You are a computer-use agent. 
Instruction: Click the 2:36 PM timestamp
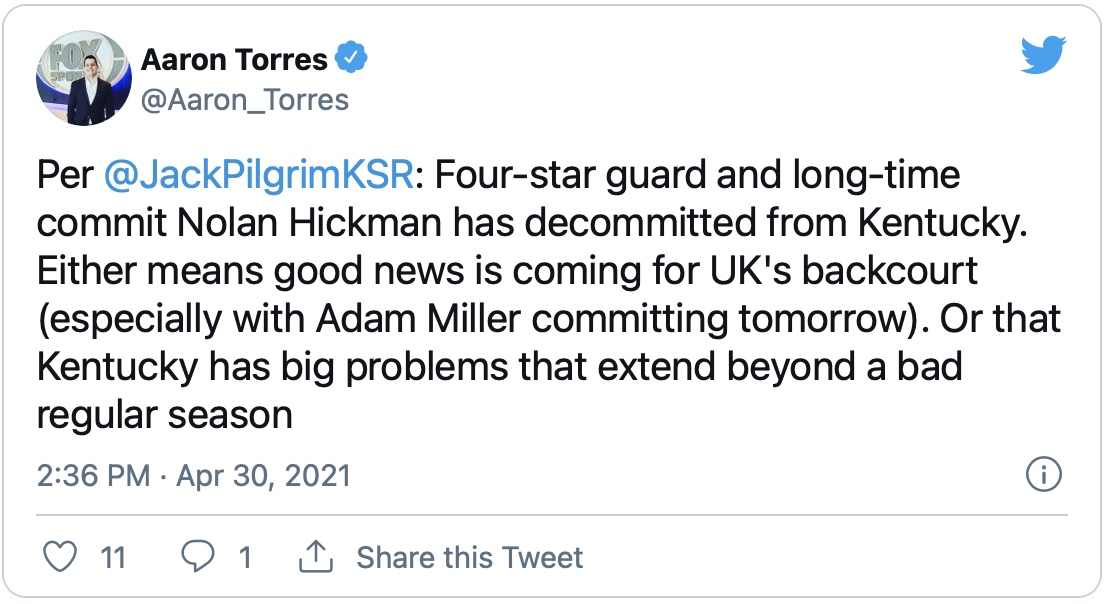94,475
